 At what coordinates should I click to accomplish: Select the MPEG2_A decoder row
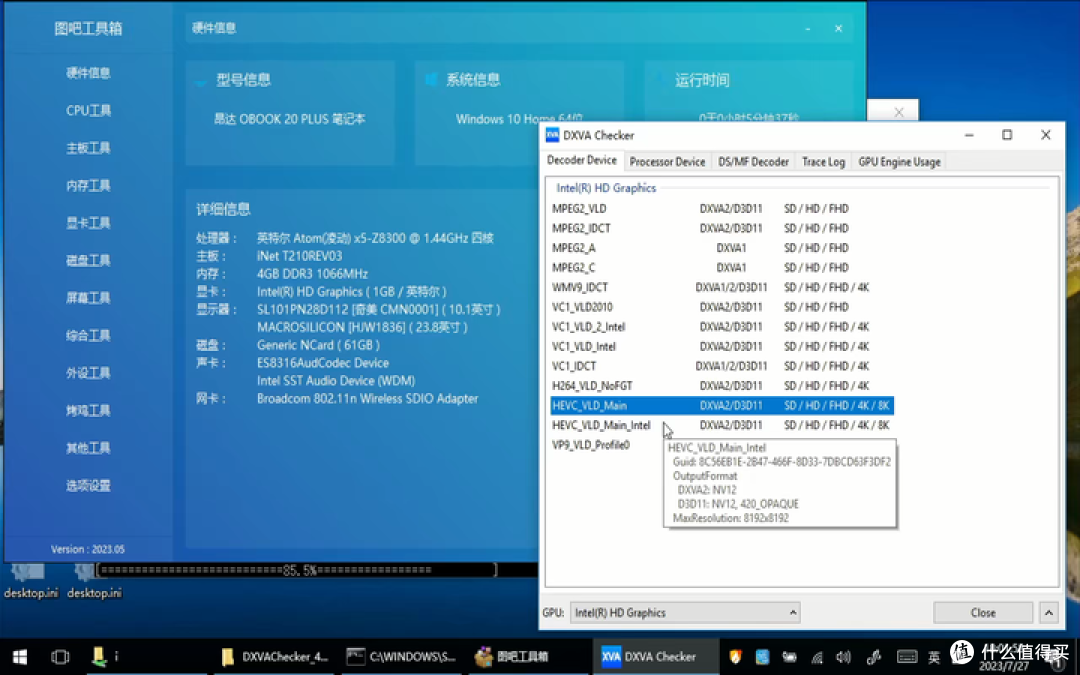click(722, 247)
